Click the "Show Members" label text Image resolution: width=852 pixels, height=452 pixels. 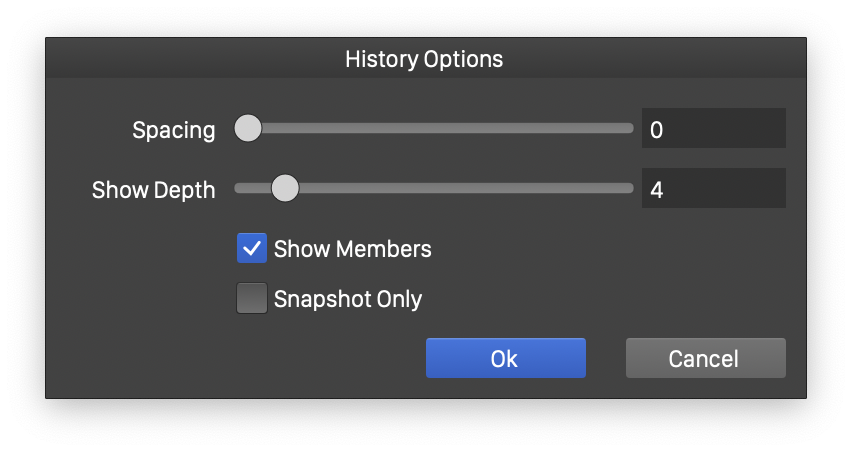(x=352, y=249)
